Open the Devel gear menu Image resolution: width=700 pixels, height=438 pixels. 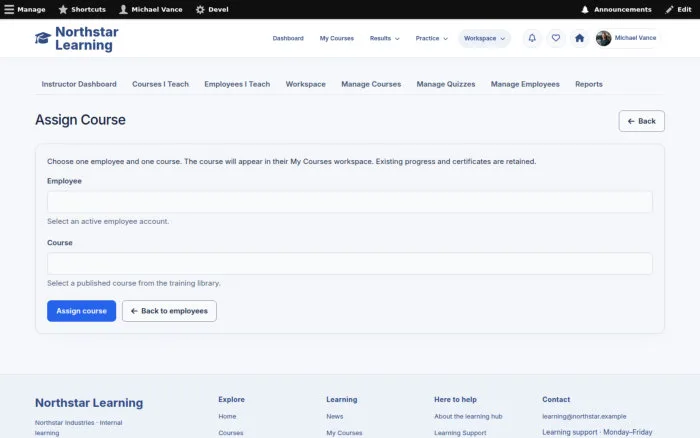(x=212, y=9)
